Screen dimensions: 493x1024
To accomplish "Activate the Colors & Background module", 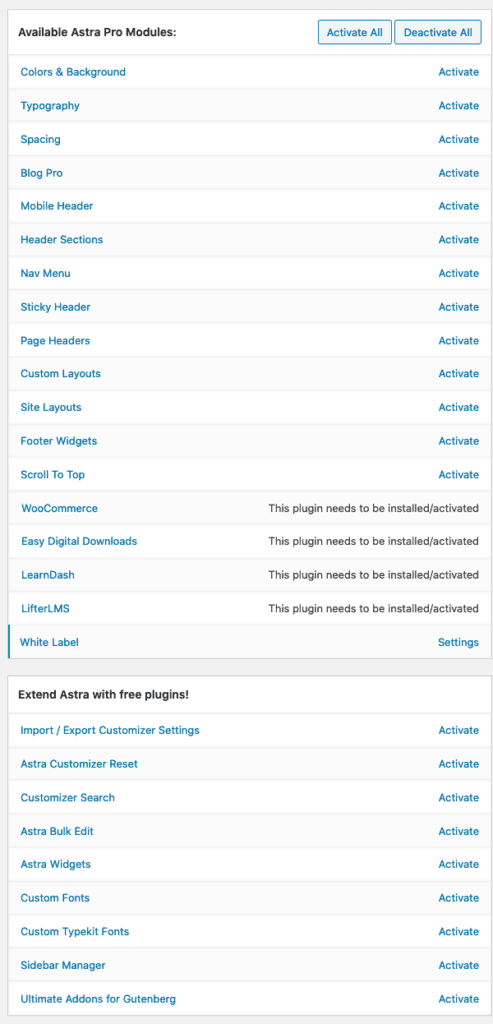I will point(458,72).
